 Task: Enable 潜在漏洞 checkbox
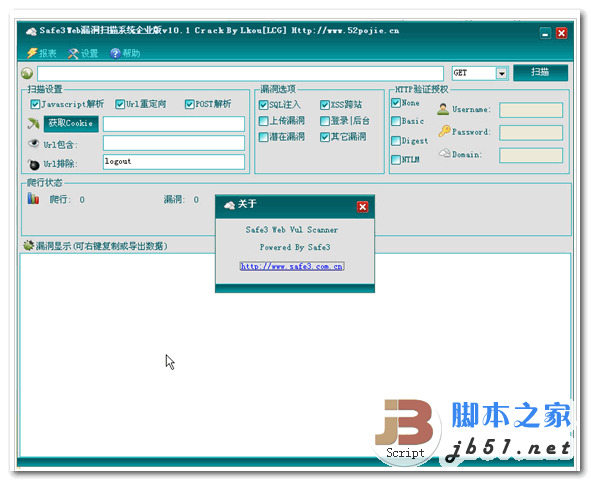(x=263, y=137)
